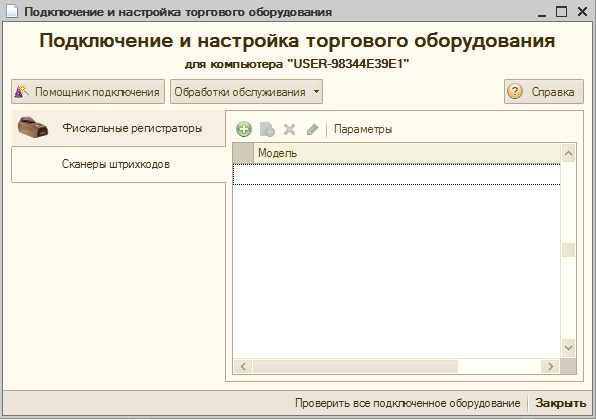The height and width of the screenshot is (420, 596).
Task: Click the arrow beside Обработки обслуживания
Action: pos(316,92)
